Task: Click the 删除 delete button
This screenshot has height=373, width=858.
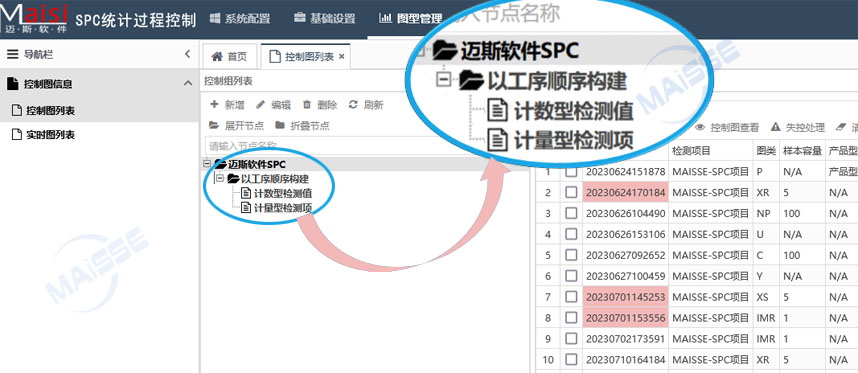Action: (320, 105)
